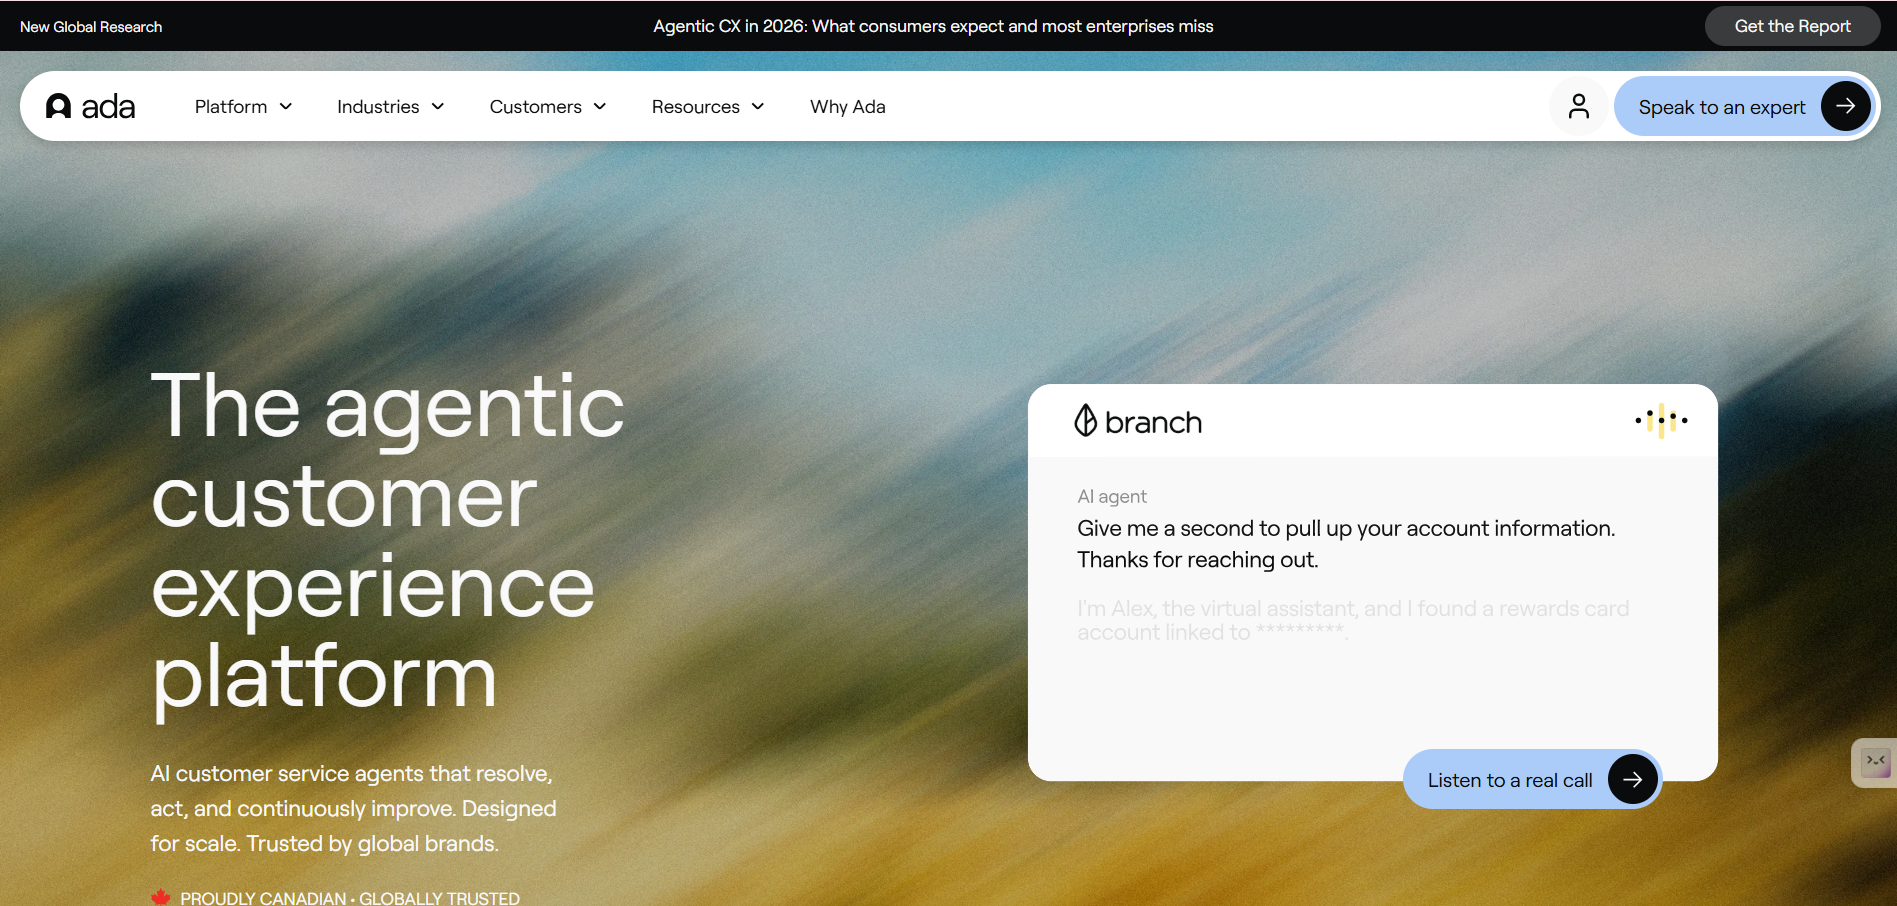The width and height of the screenshot is (1897, 906).
Task: Go to the Why Ada page
Action: [x=848, y=106]
